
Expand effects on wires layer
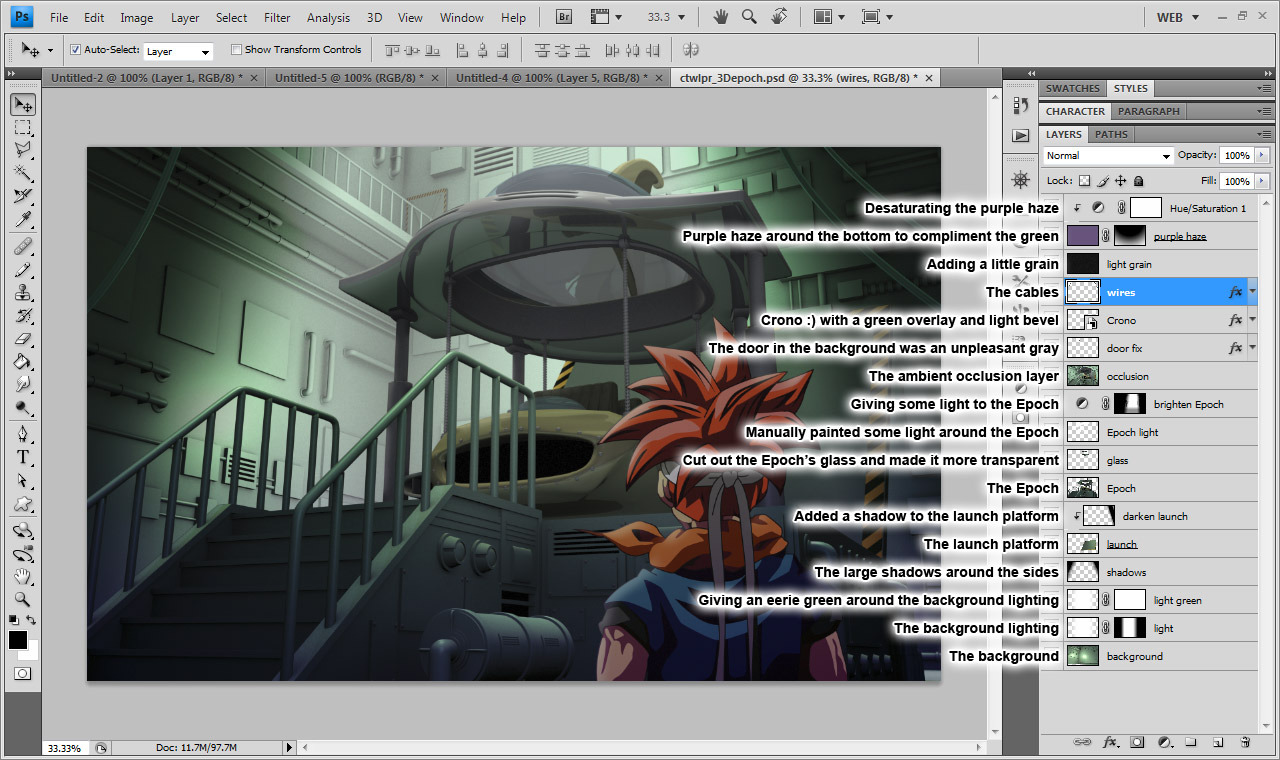click(1253, 290)
